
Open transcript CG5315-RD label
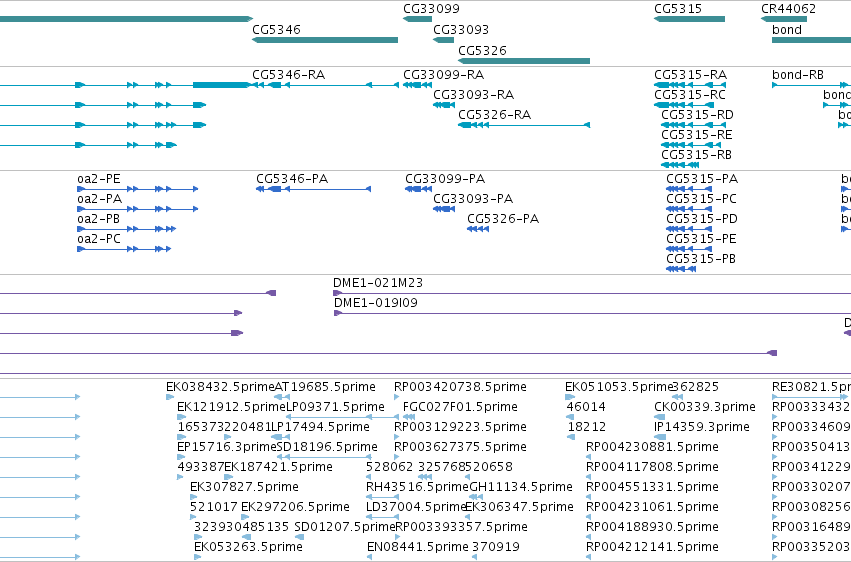[x=697, y=114]
